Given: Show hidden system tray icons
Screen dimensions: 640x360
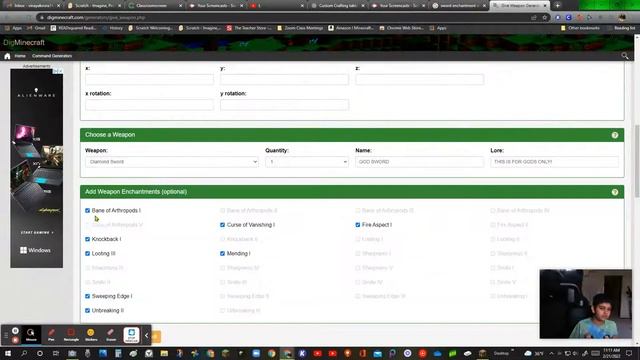Looking at the screenshot, I should tap(551, 353).
